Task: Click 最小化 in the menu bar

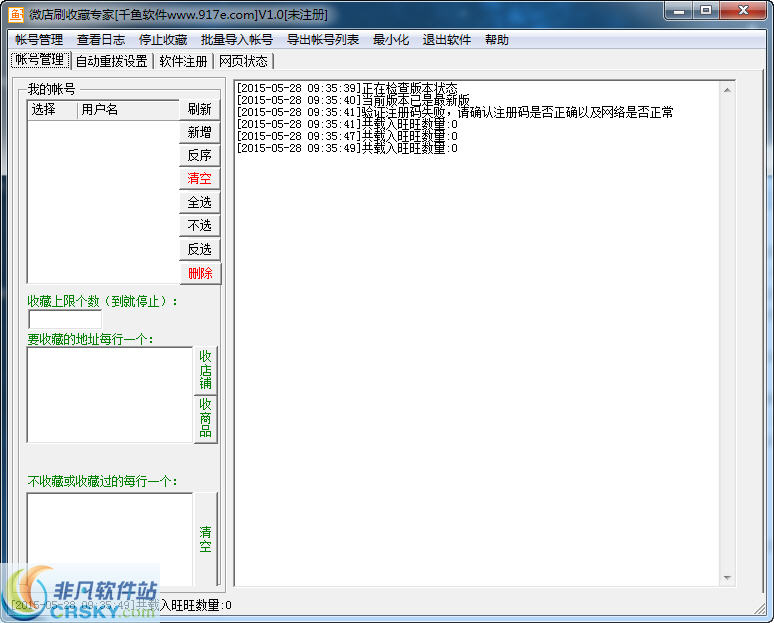Action: (x=391, y=40)
